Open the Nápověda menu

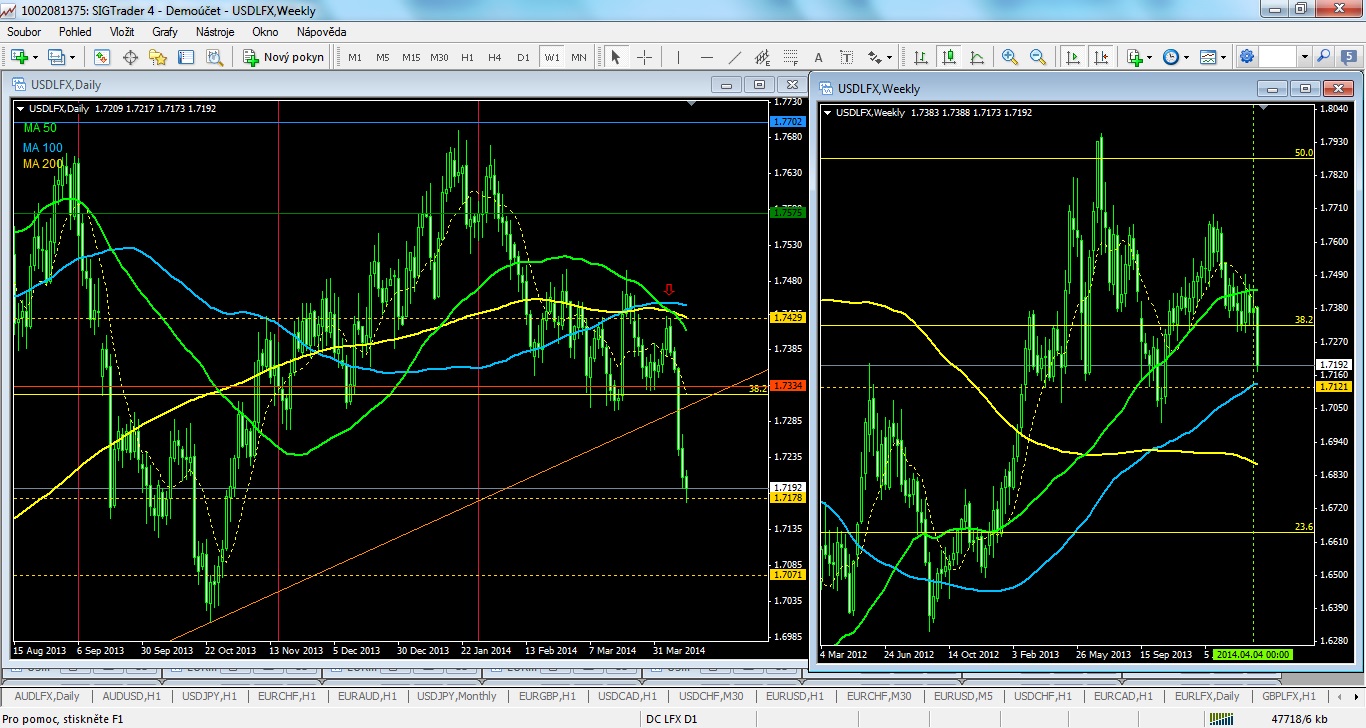click(321, 32)
